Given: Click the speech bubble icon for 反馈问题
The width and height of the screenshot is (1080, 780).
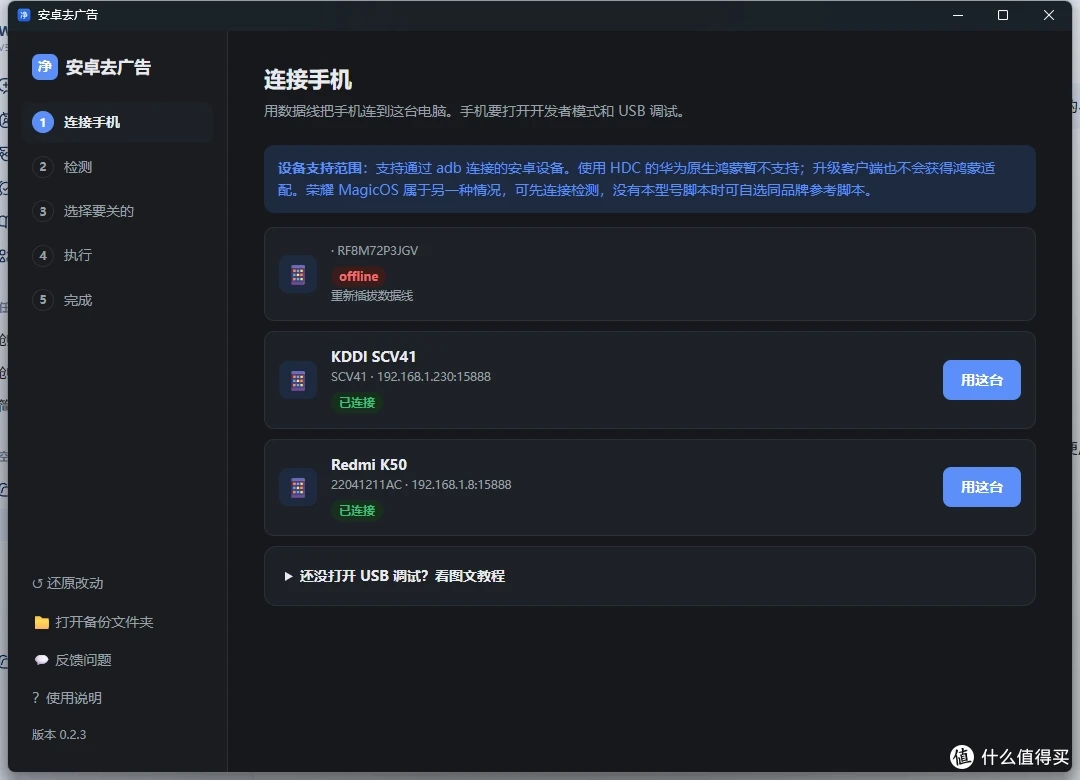Looking at the screenshot, I should tap(41, 660).
